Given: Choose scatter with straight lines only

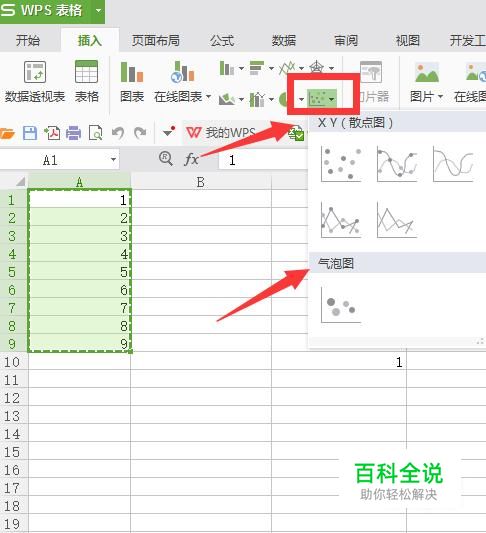Looking at the screenshot, I should click(x=397, y=220).
